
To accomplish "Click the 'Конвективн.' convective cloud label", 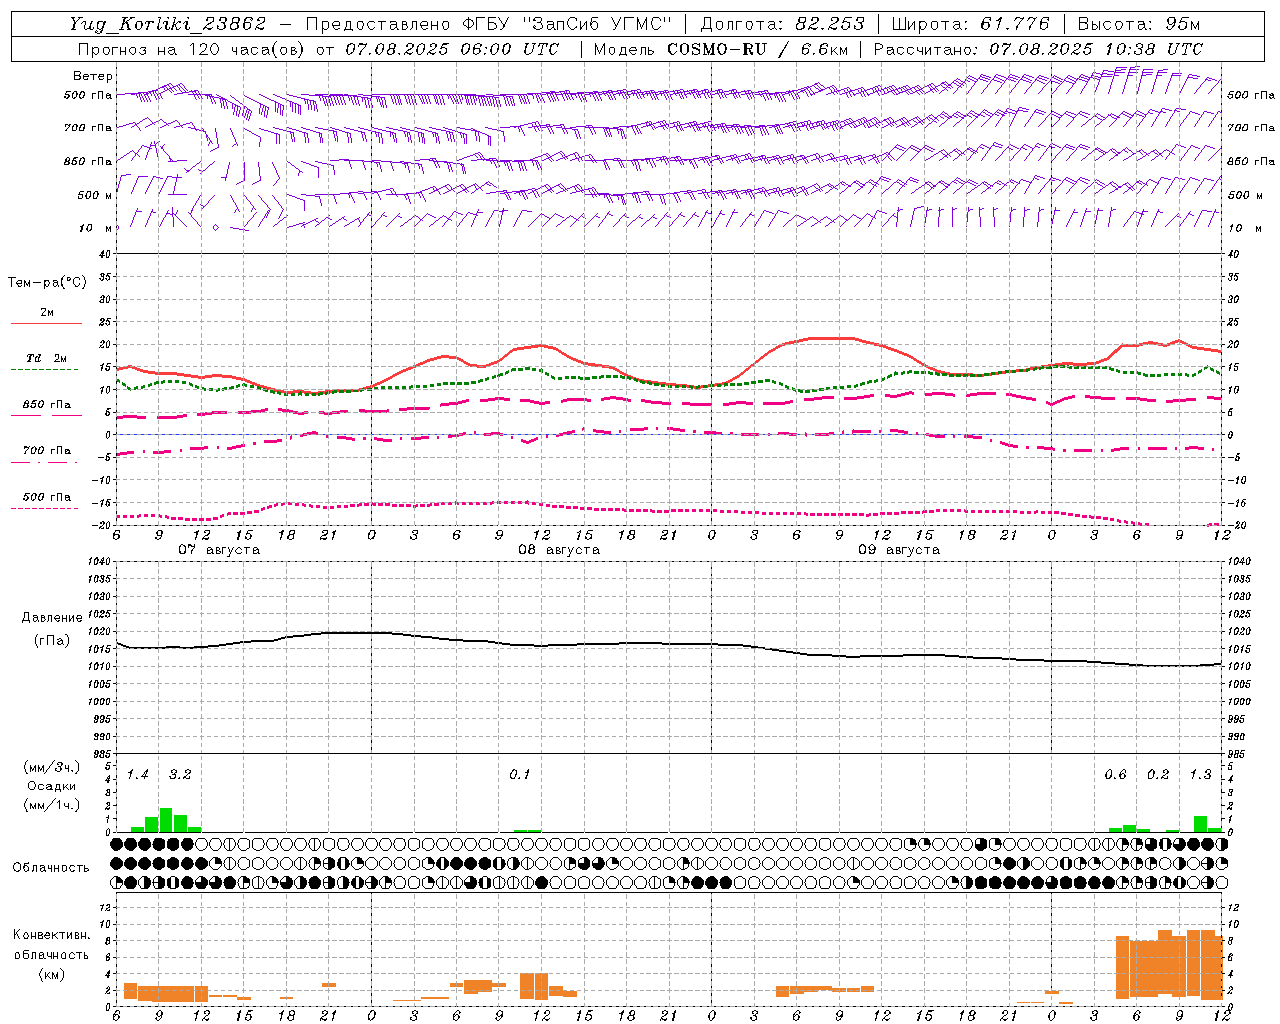I will point(52,935).
